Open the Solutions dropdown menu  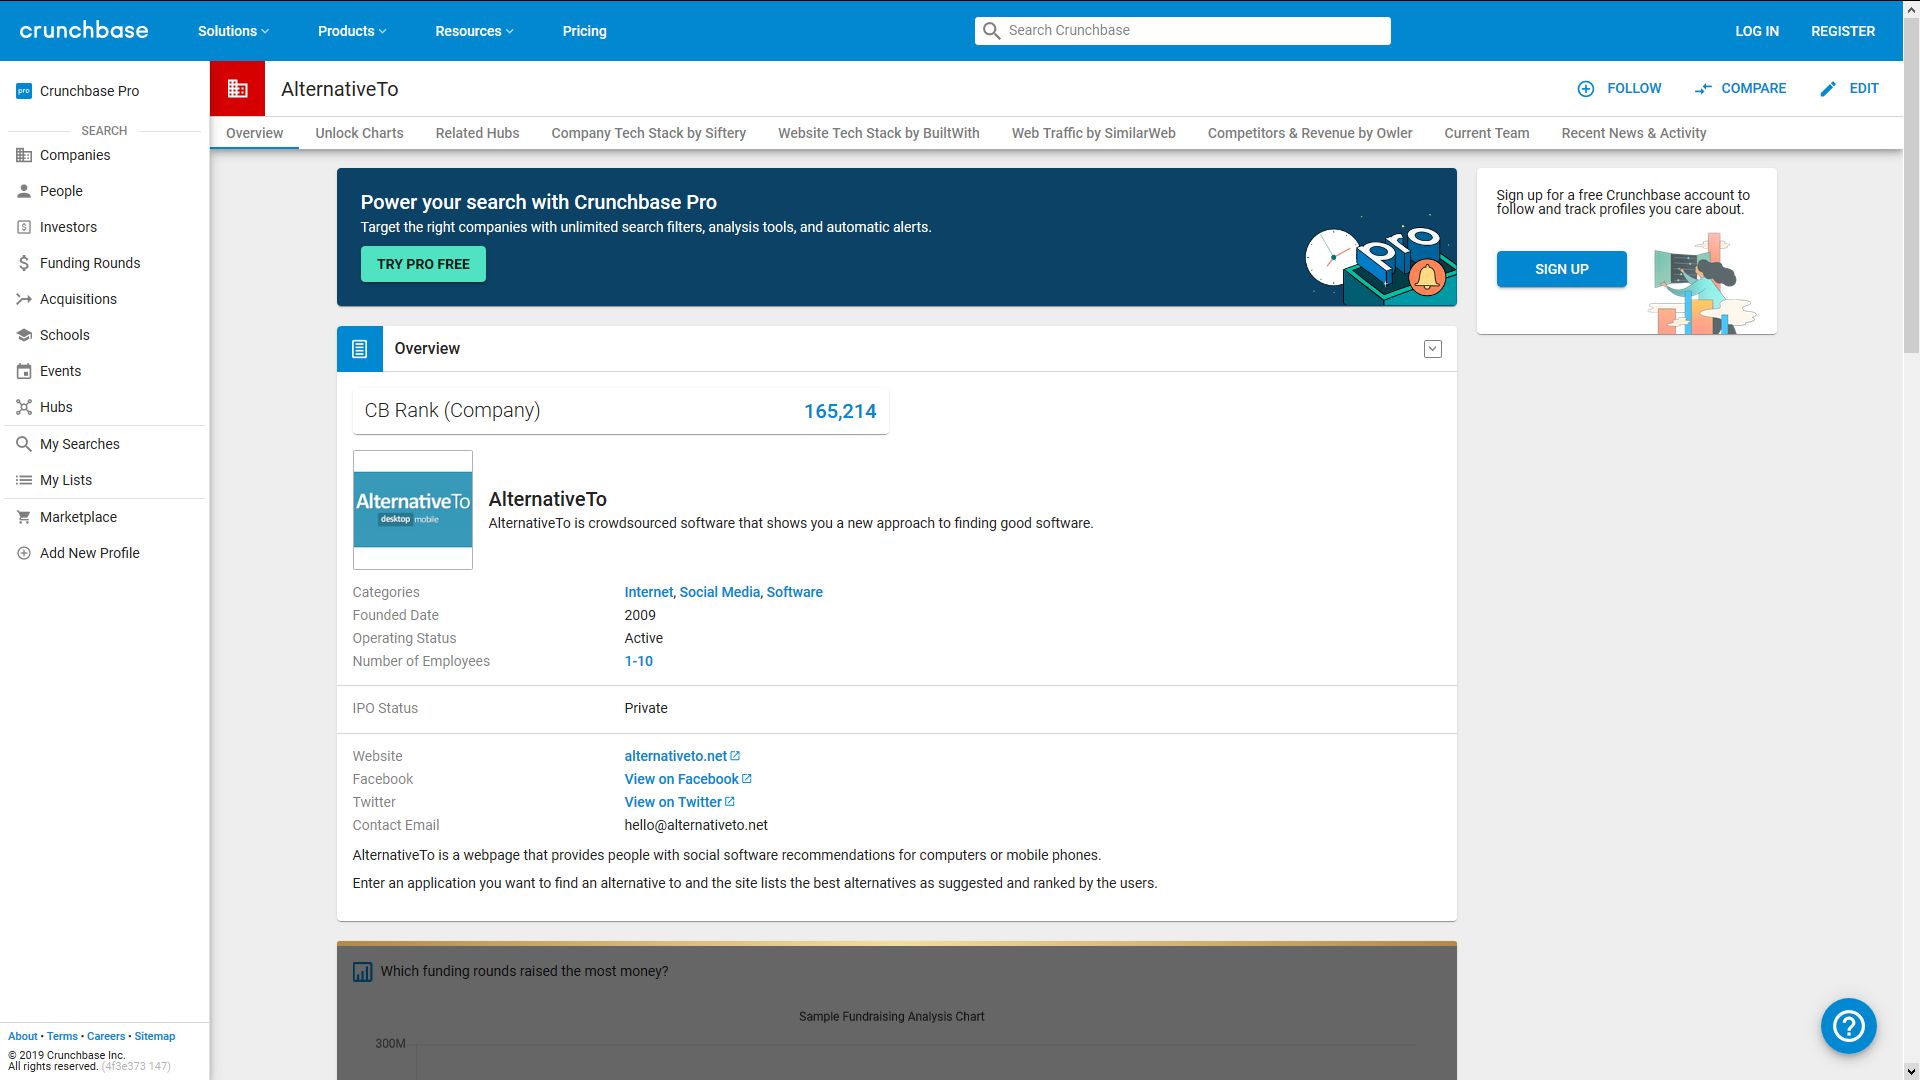pyautogui.click(x=233, y=31)
